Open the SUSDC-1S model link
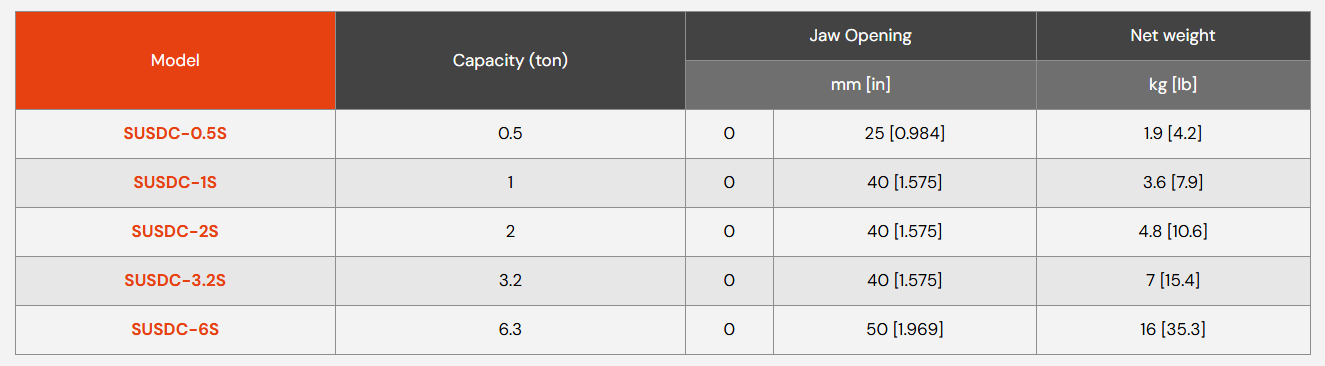The image size is (1325, 366). 175,183
